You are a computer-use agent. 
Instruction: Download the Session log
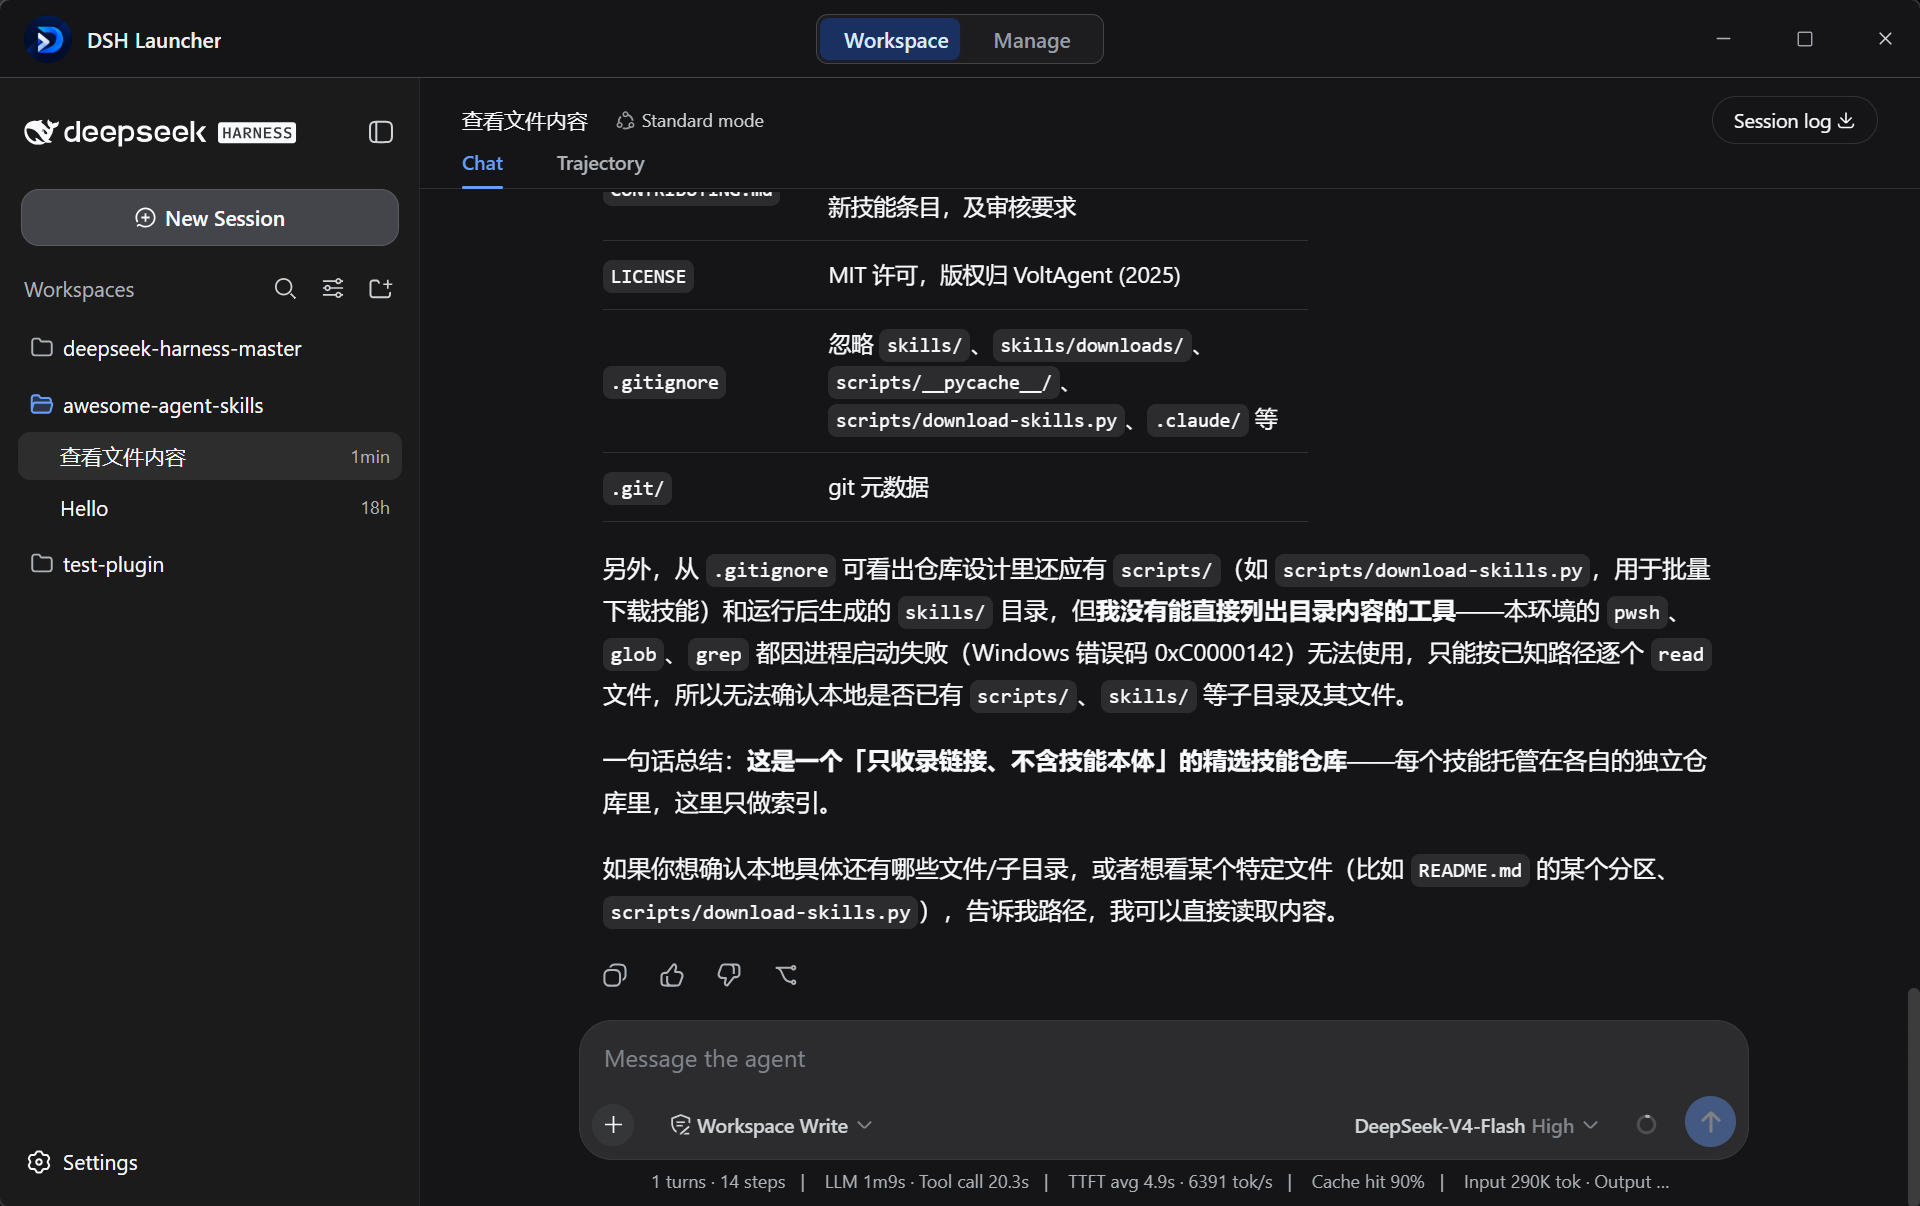1794,121
